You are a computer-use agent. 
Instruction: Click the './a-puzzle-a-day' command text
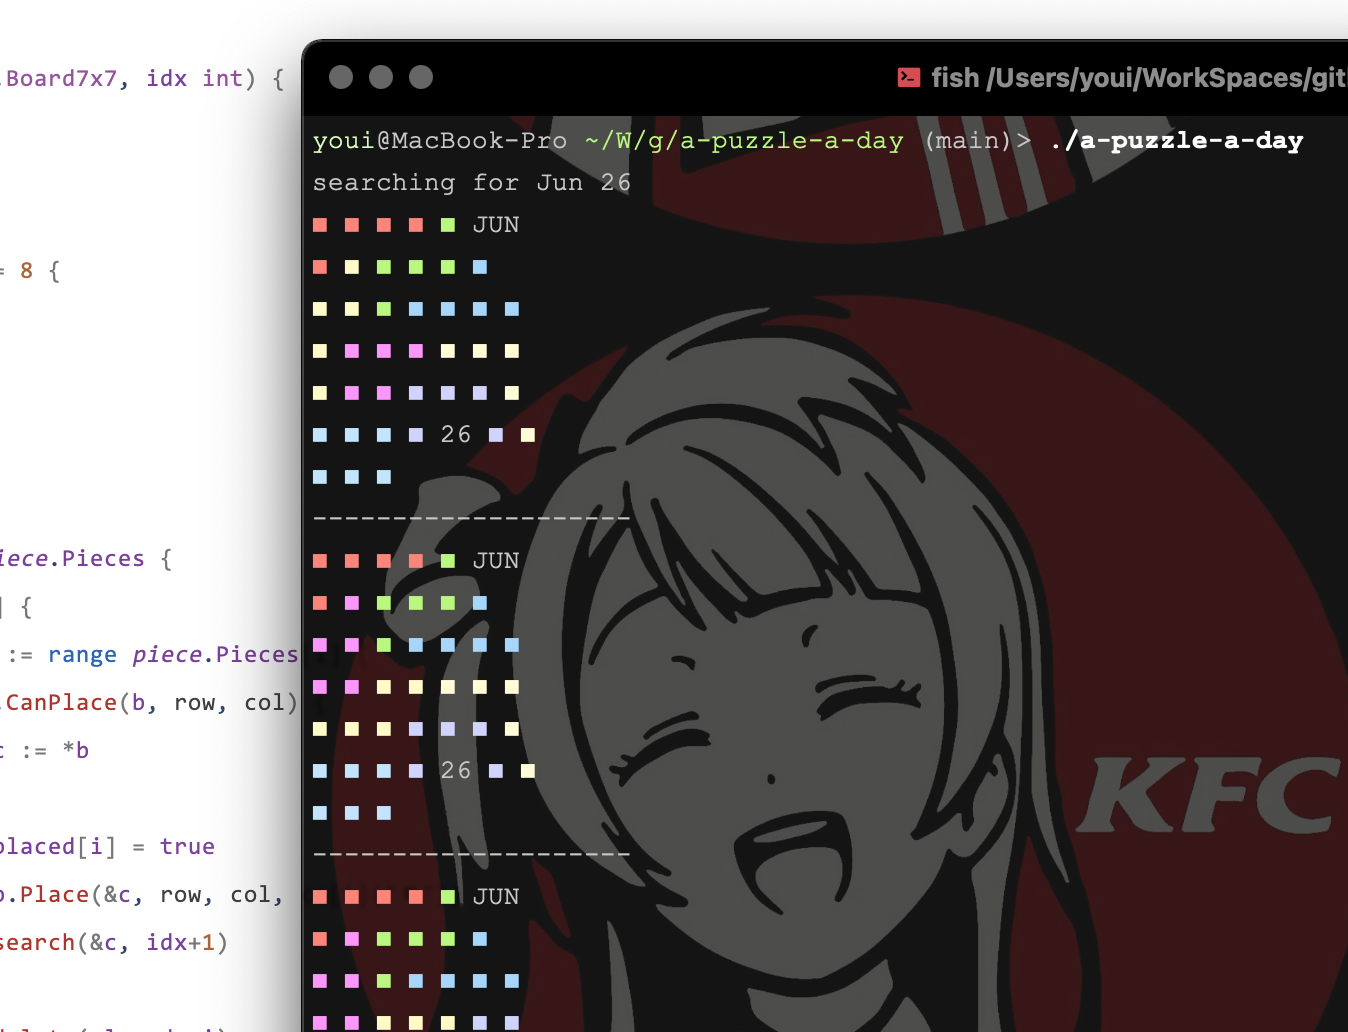pos(1176,141)
